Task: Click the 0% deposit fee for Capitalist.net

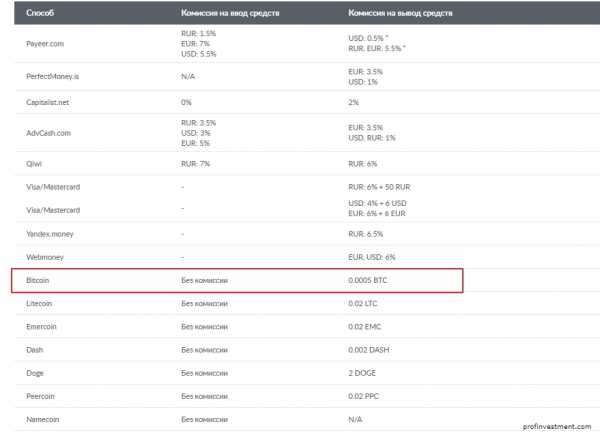Action: [186, 102]
